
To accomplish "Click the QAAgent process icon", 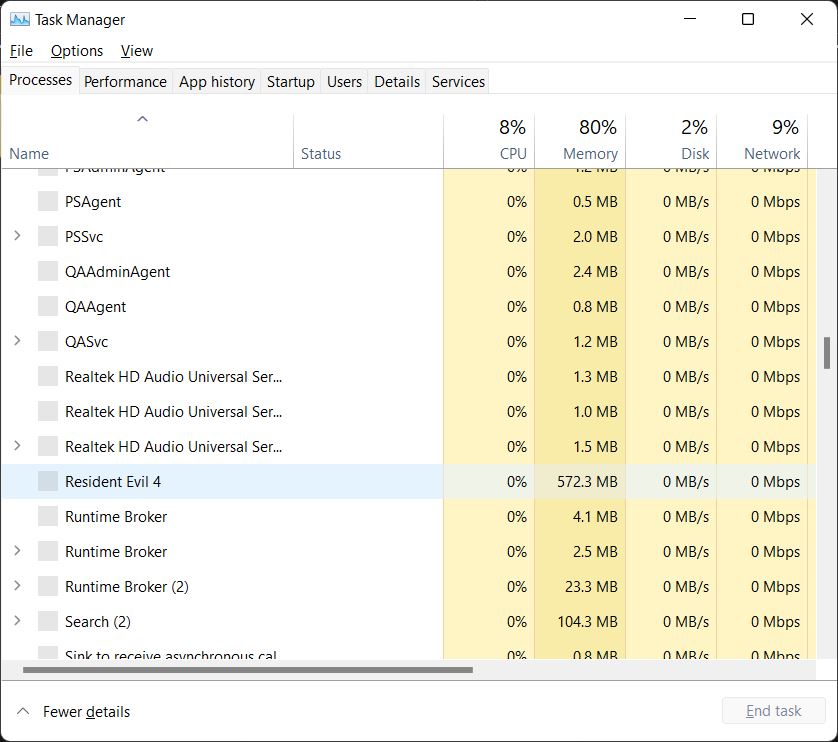I will 48,307.
